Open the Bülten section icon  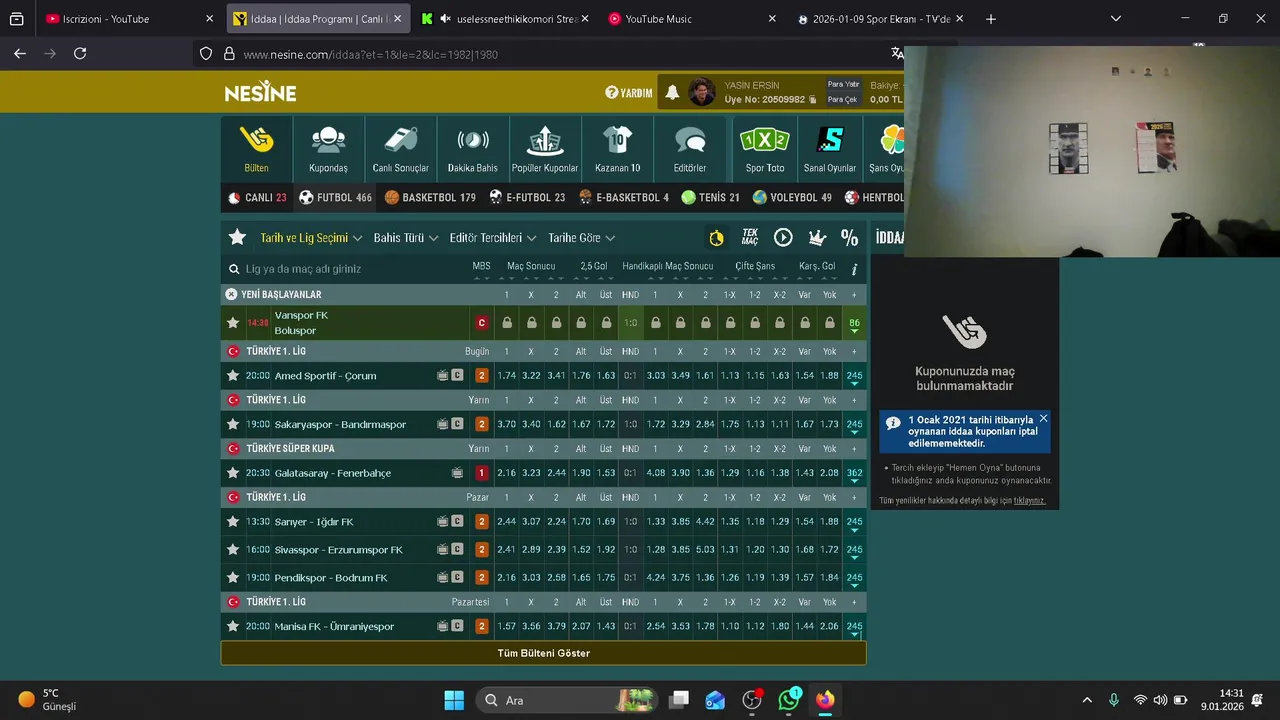pos(257,149)
